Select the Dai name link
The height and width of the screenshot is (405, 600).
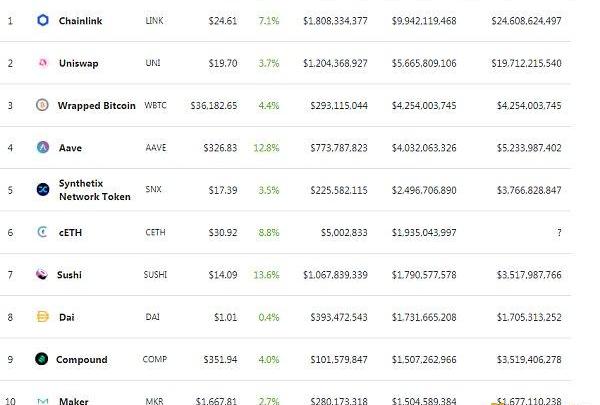click(67, 317)
